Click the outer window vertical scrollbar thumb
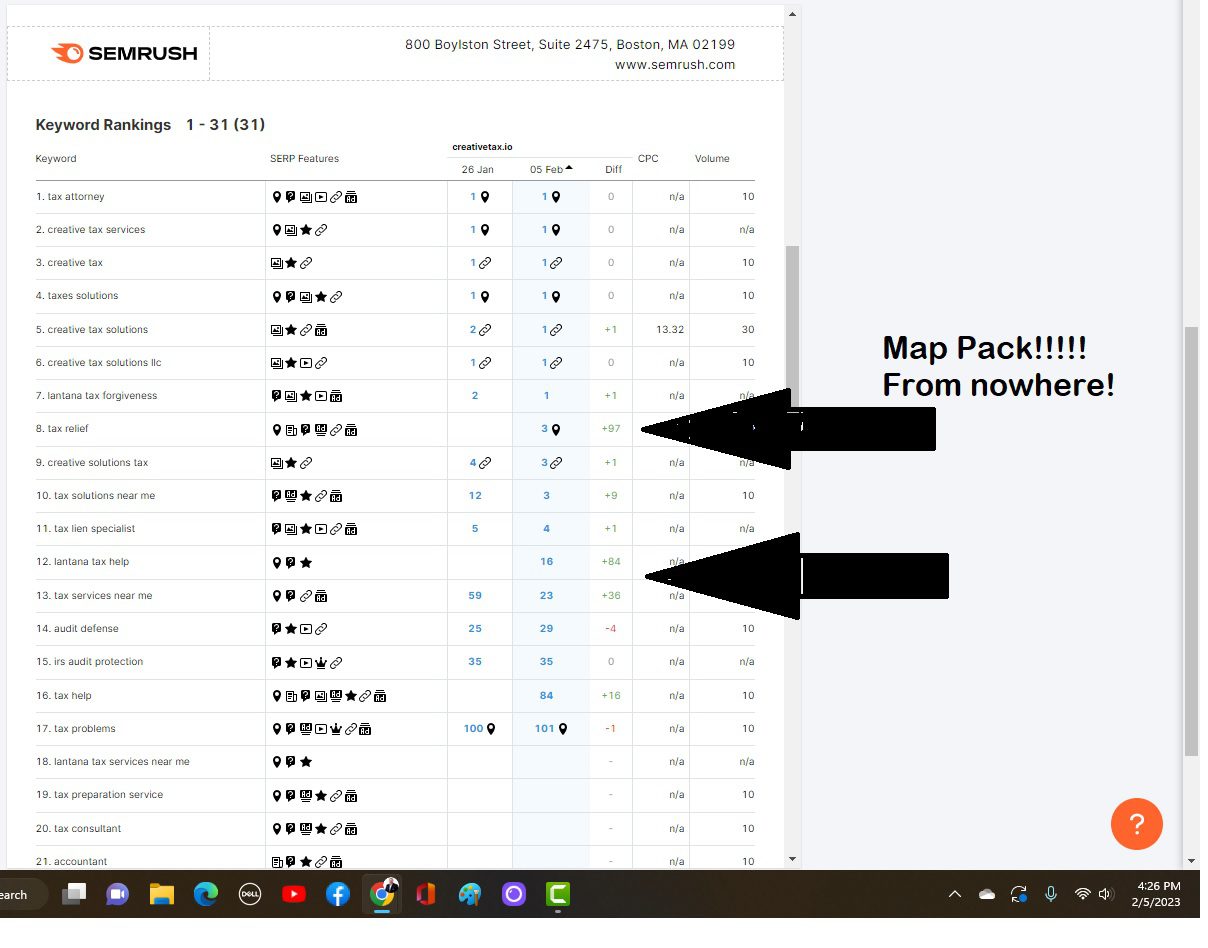The height and width of the screenshot is (948, 1208). point(1191,540)
